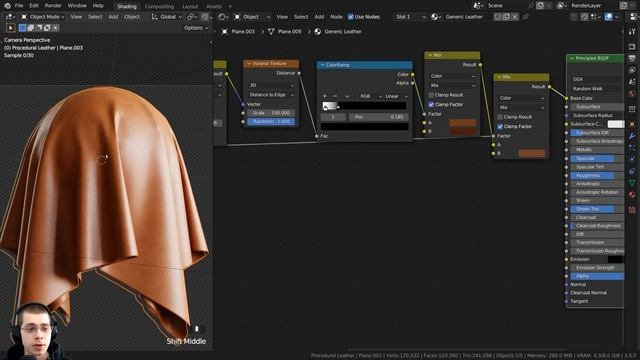The image size is (640, 360).
Task: Add a ColorRamp stop with plus button
Action: click(x=325, y=96)
